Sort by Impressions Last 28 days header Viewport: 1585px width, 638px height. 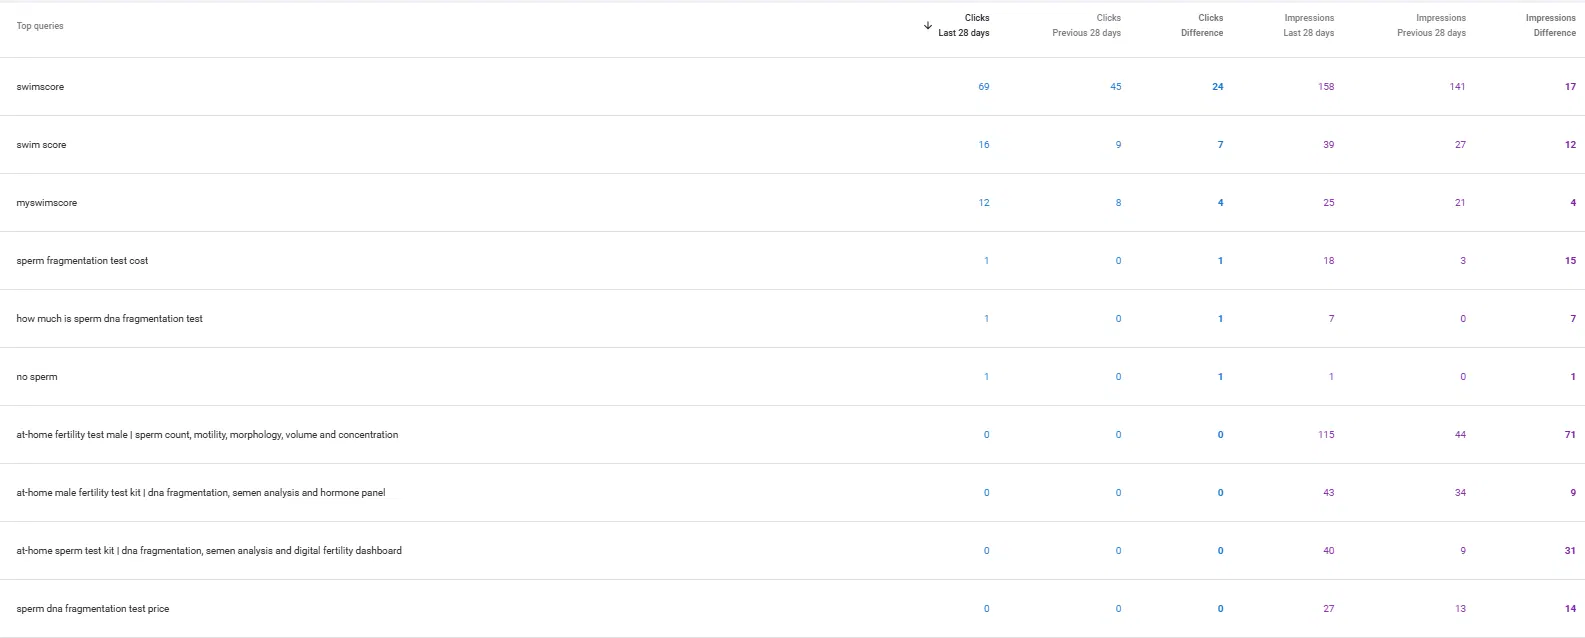(x=1309, y=25)
